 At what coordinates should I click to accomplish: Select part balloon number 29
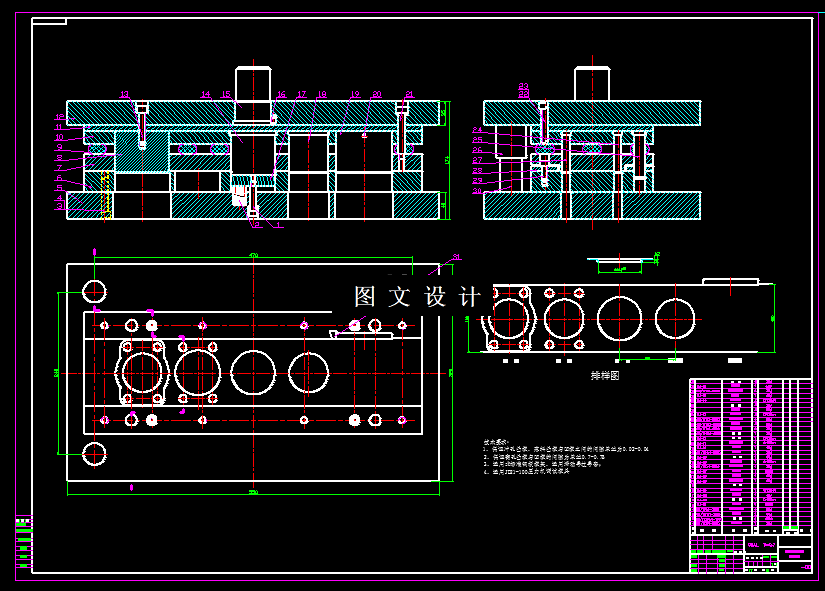(477, 181)
